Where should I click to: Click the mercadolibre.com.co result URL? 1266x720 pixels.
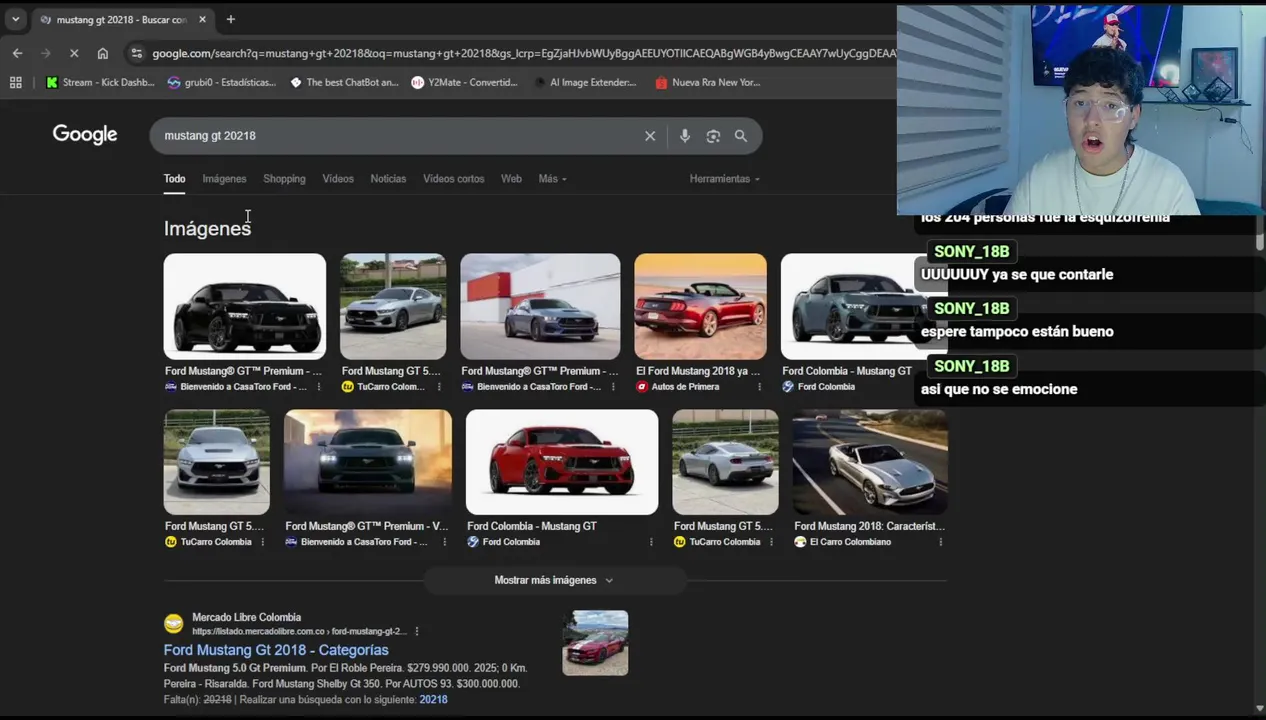300,632
